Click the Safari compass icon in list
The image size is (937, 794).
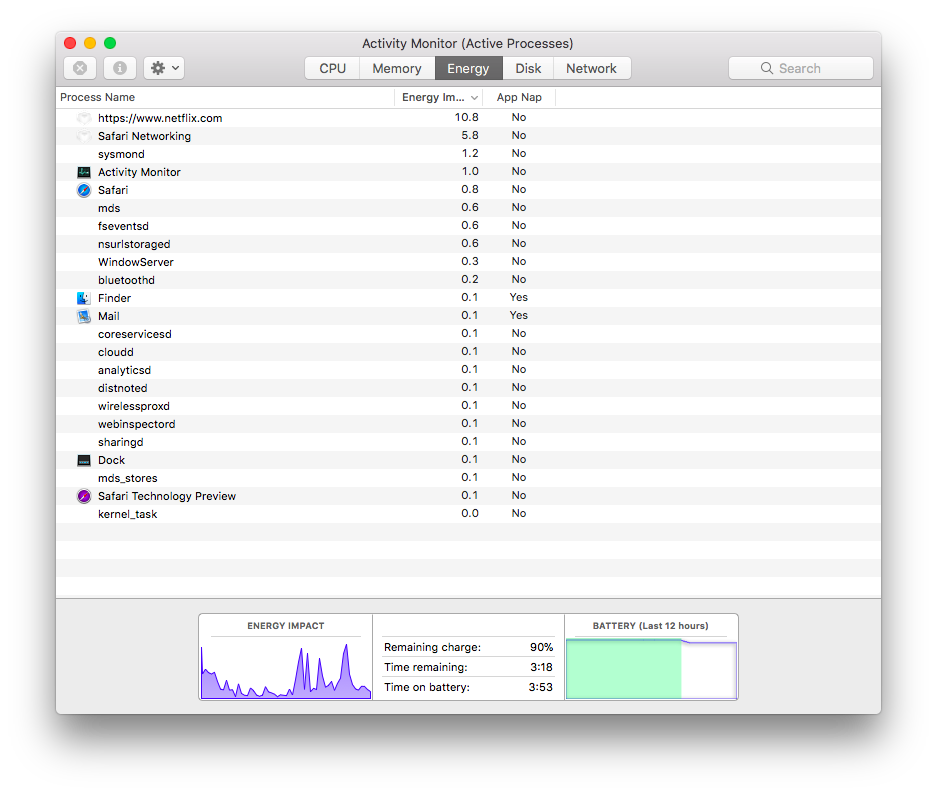coord(84,190)
